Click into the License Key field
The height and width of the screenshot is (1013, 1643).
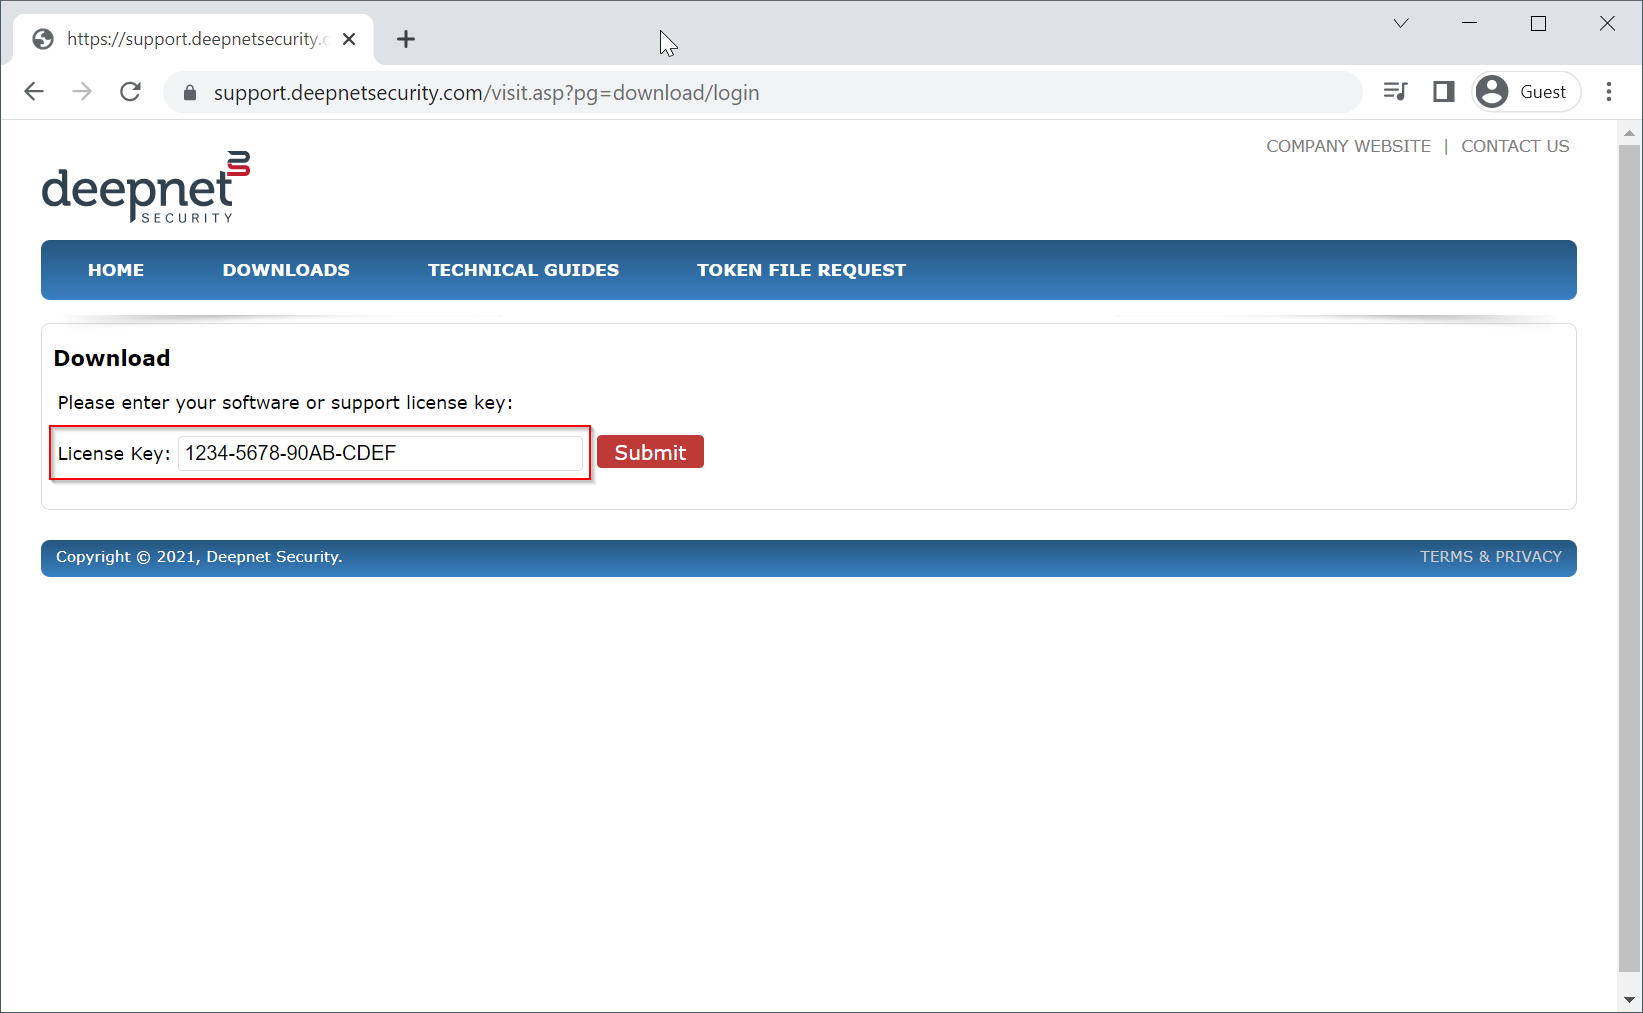pos(380,453)
